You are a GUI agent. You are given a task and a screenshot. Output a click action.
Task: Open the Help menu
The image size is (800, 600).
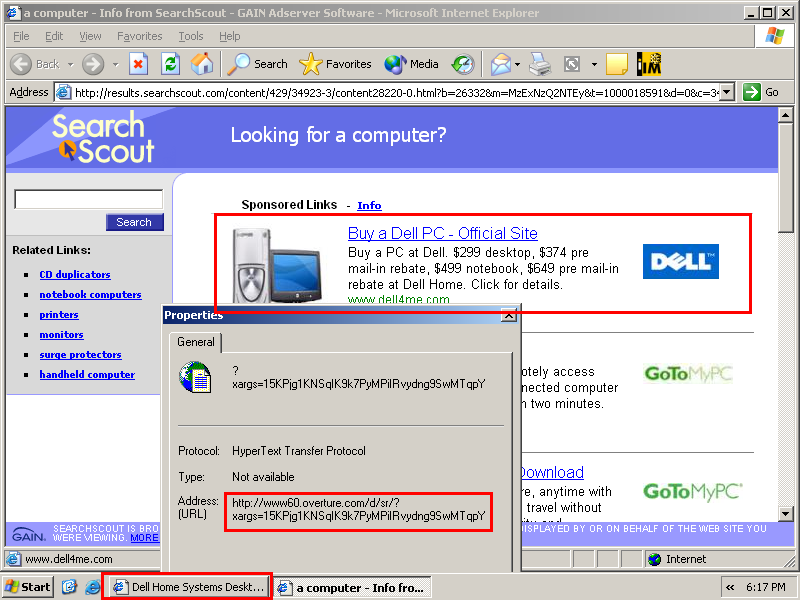(230, 36)
